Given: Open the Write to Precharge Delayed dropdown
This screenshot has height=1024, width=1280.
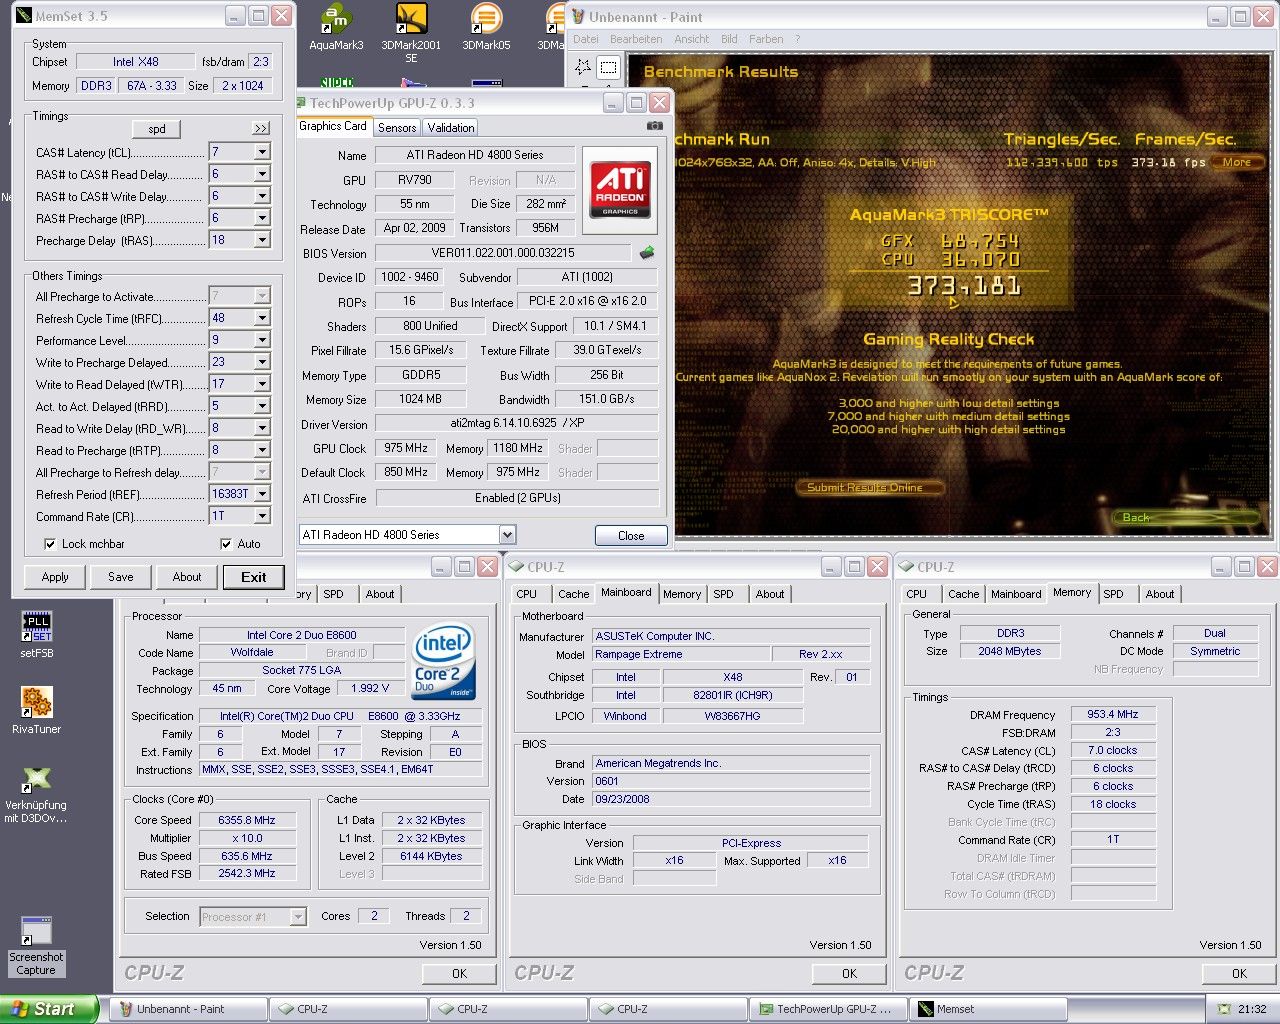Looking at the screenshot, I should tap(262, 362).
